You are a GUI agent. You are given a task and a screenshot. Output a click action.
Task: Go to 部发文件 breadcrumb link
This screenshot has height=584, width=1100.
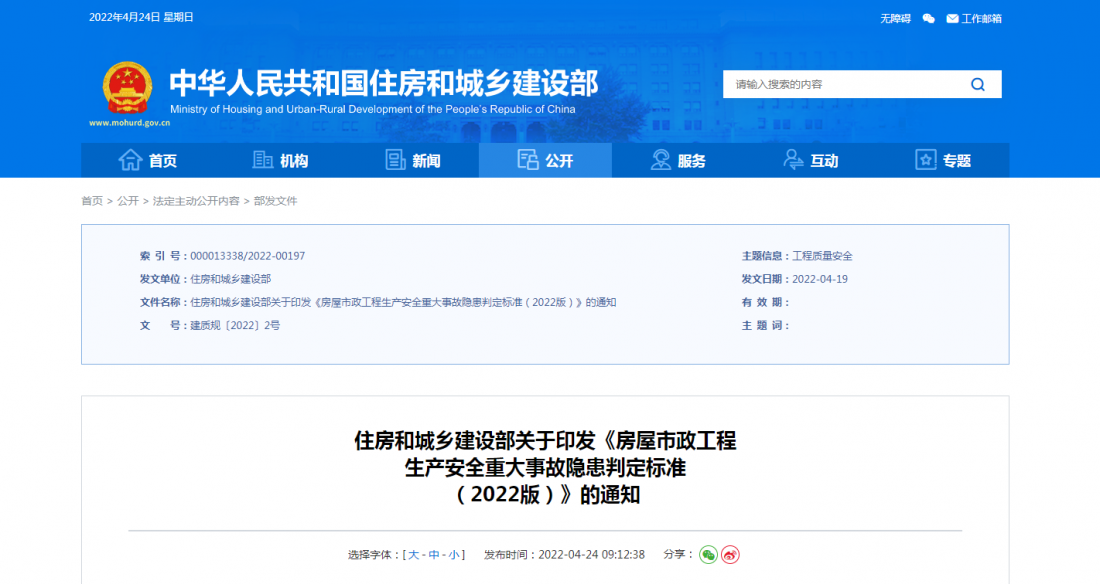click(x=276, y=201)
